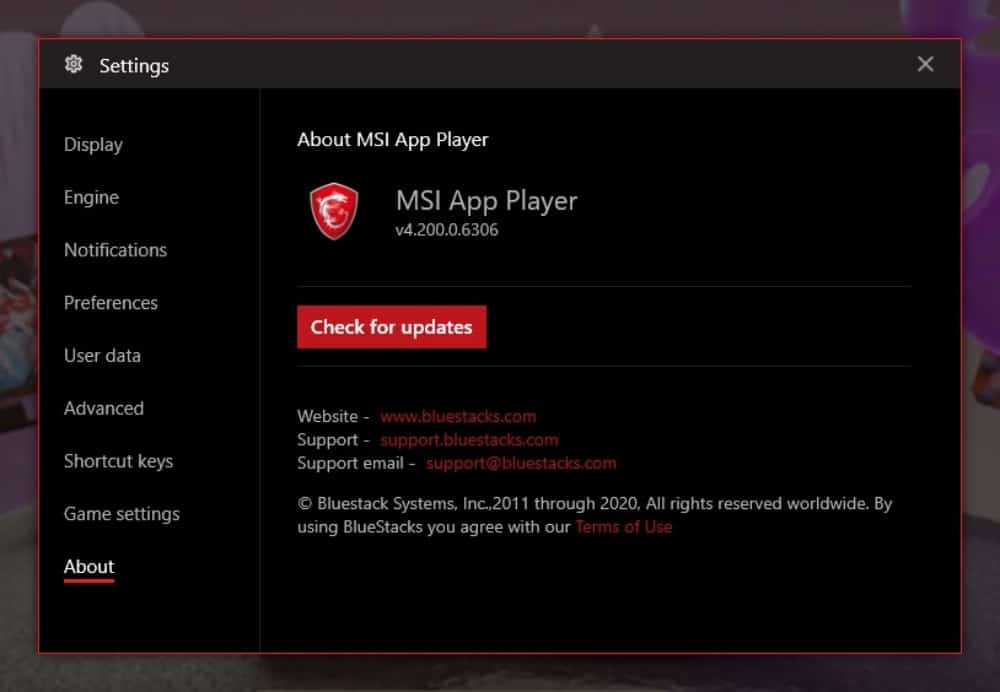Click the v4.200.0.6306 version number text
This screenshot has height=692, width=1000.
[446, 230]
